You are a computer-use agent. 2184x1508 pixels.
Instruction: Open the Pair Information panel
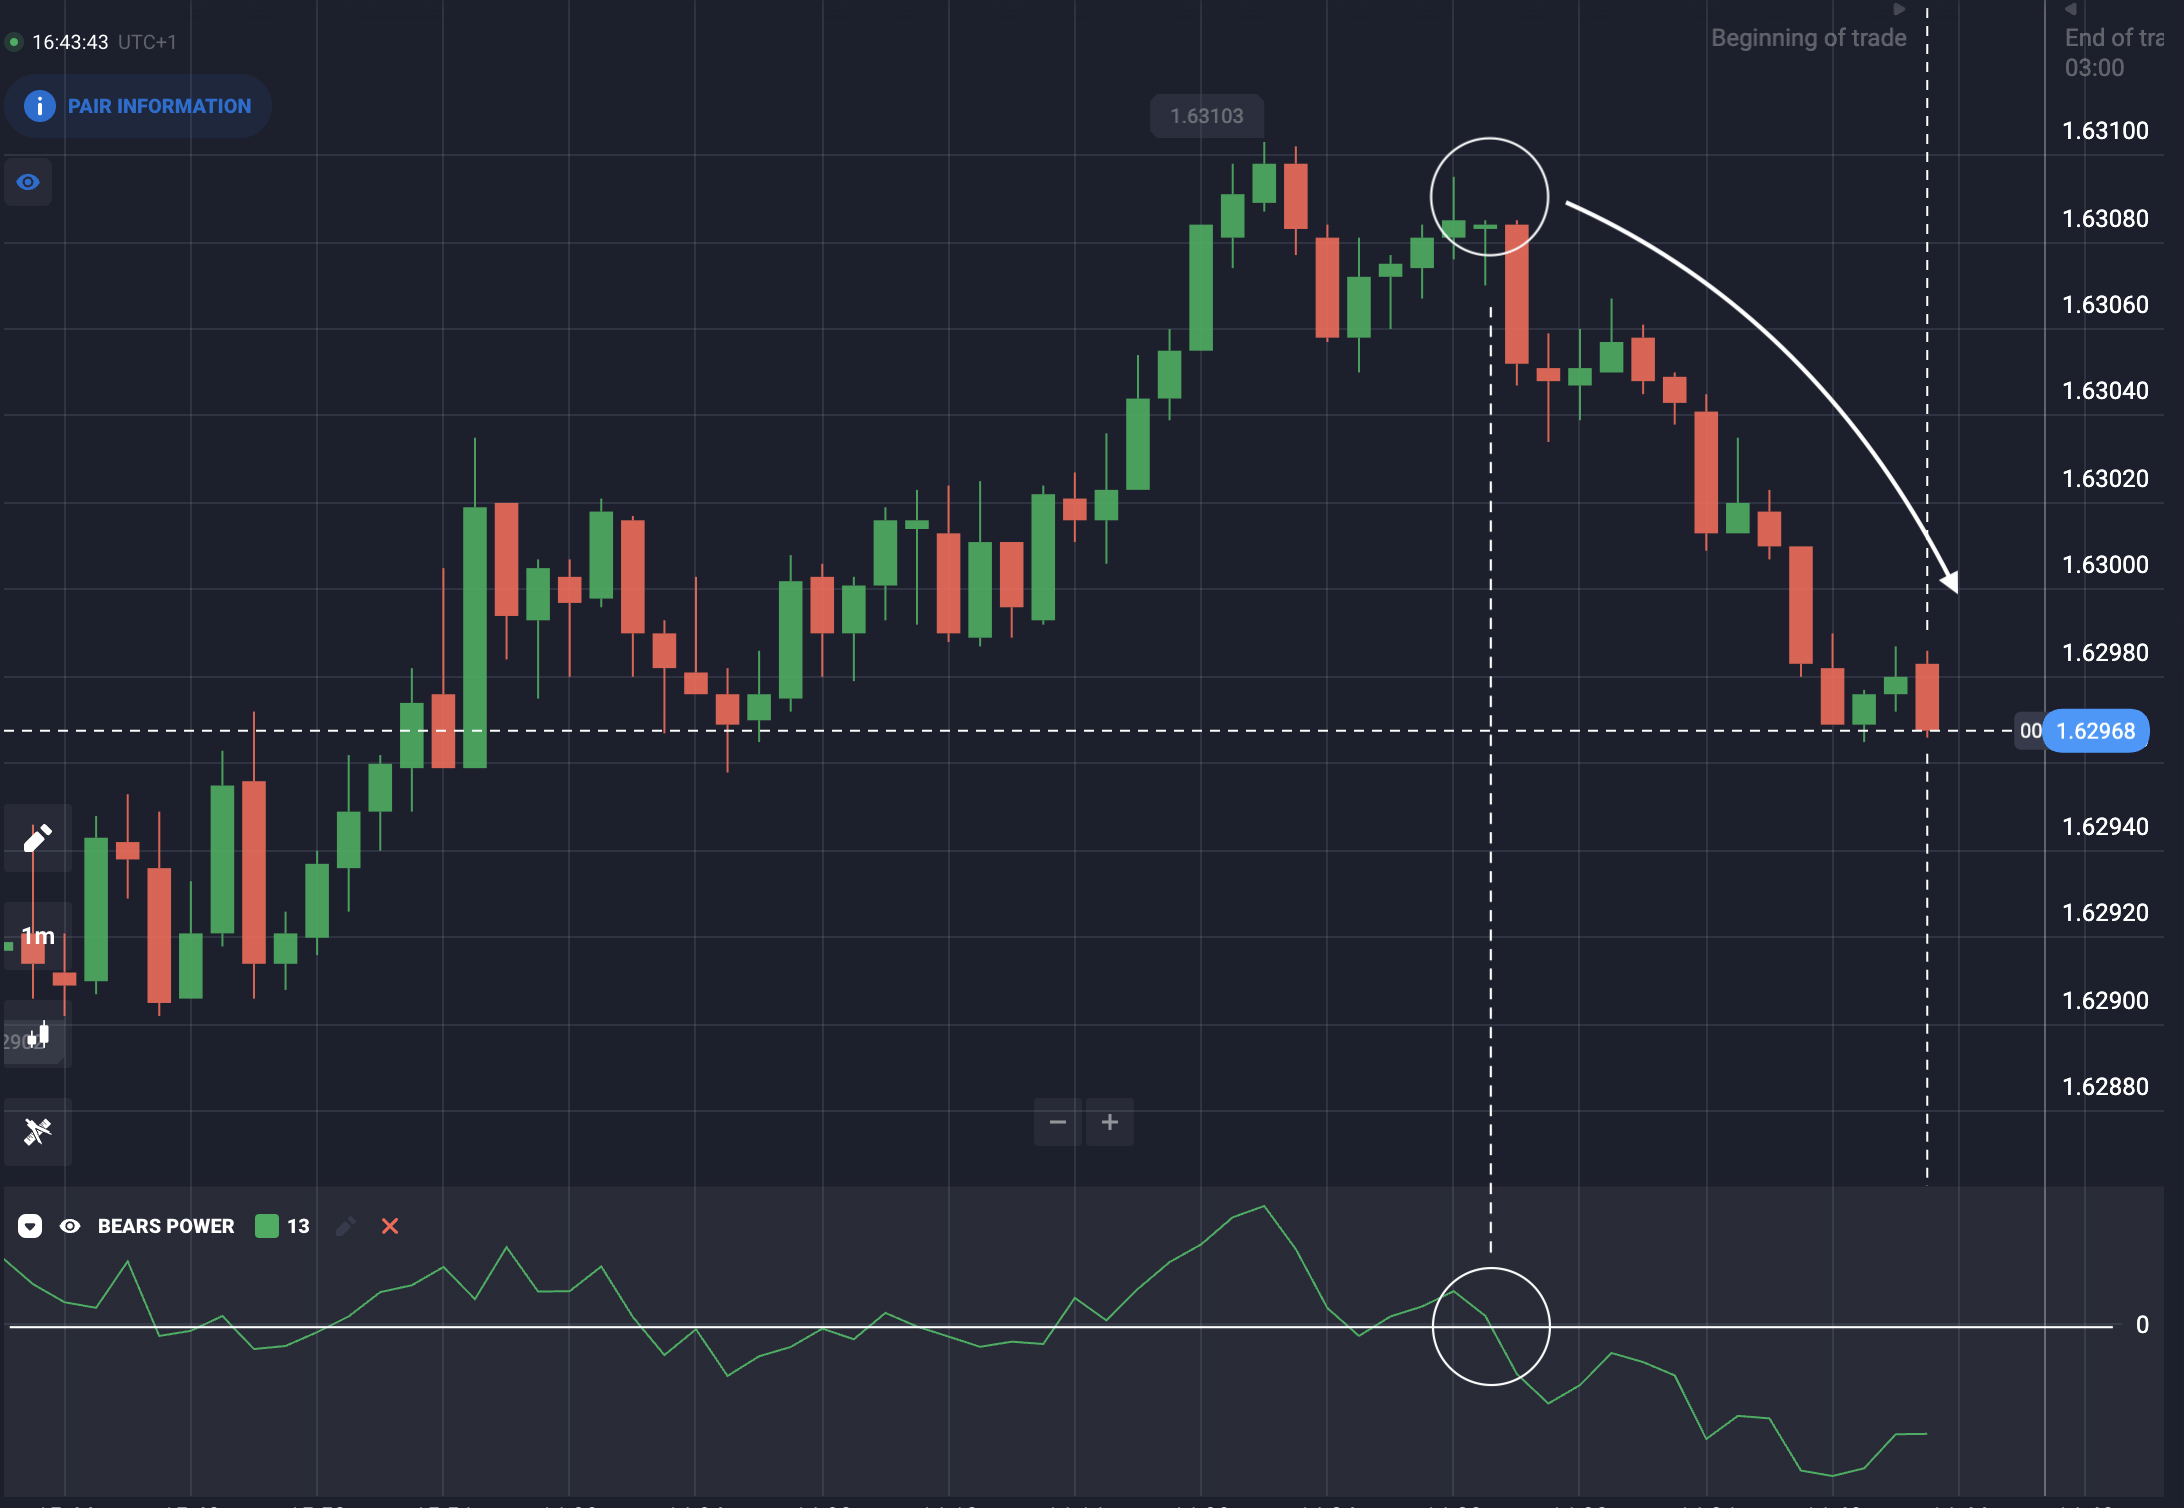click(x=138, y=106)
